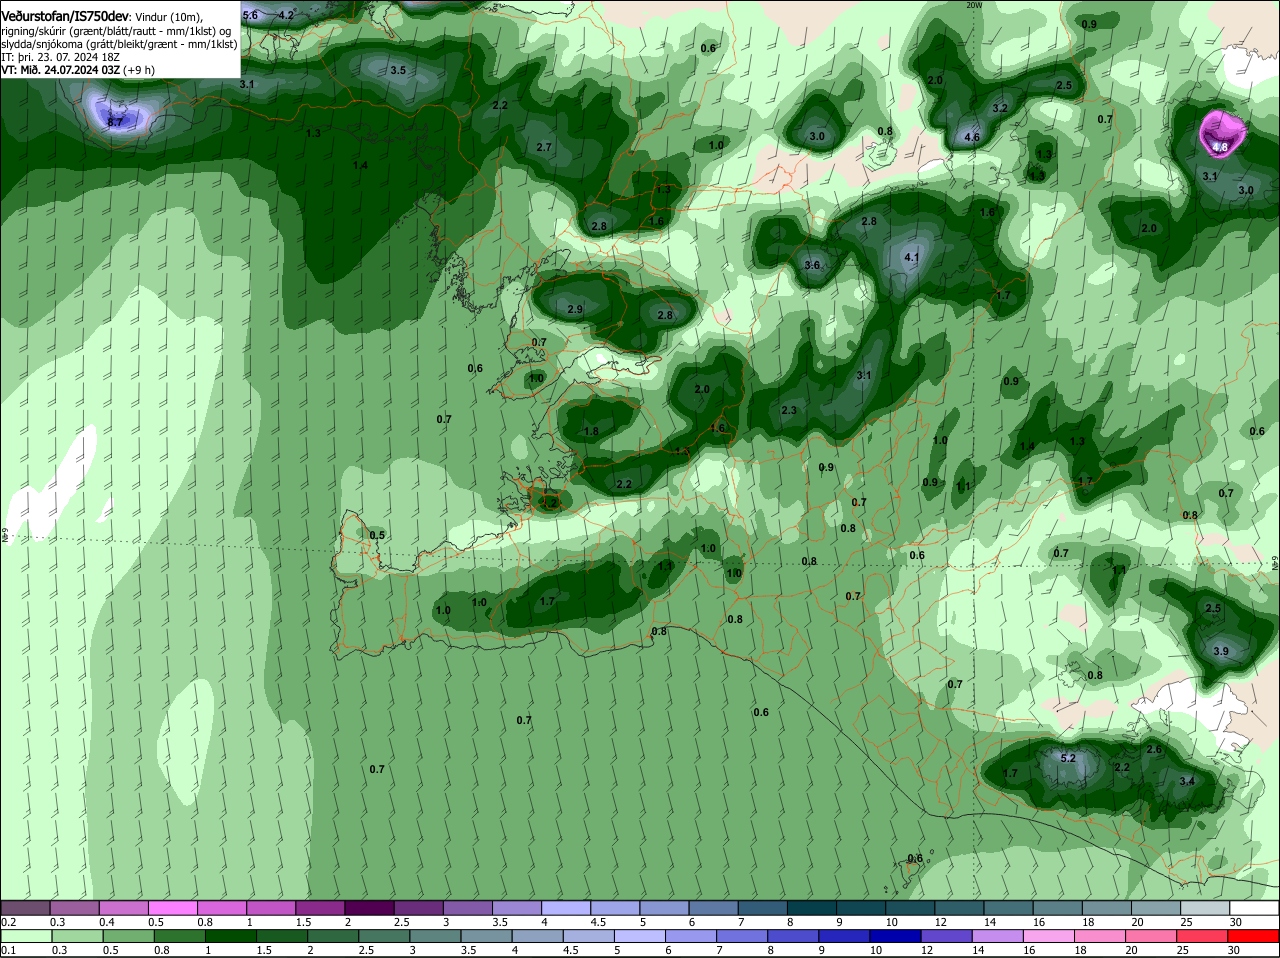Click the 4.1 precipitation value on the map
This screenshot has height=958, width=1280.
pos(911,257)
